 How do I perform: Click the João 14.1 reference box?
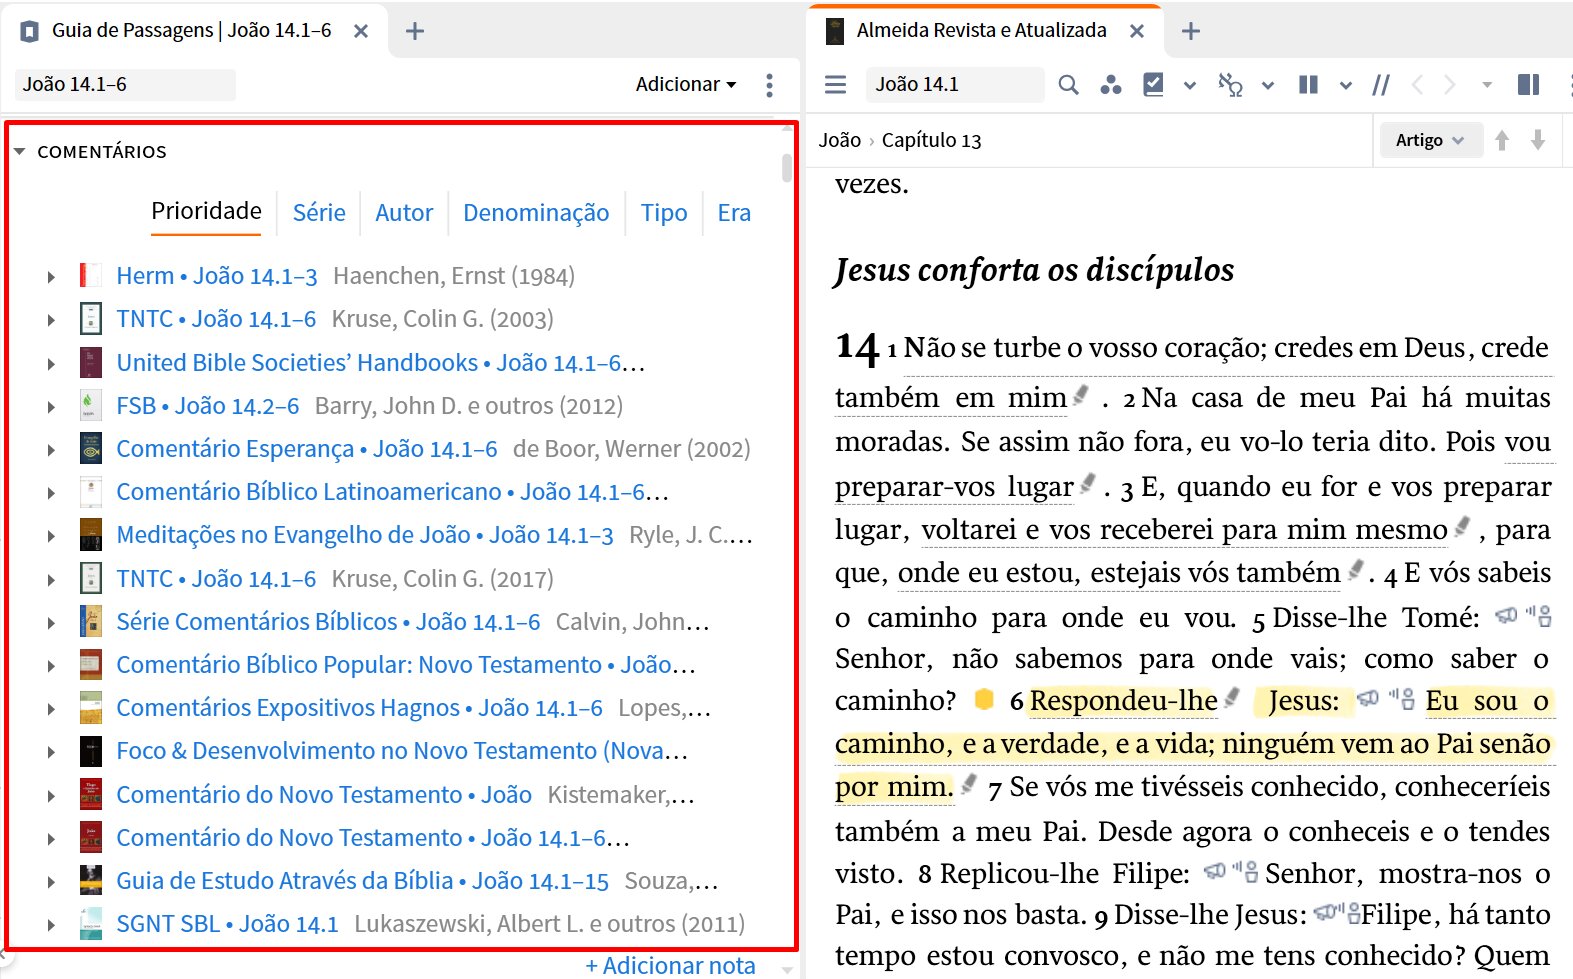click(x=954, y=85)
